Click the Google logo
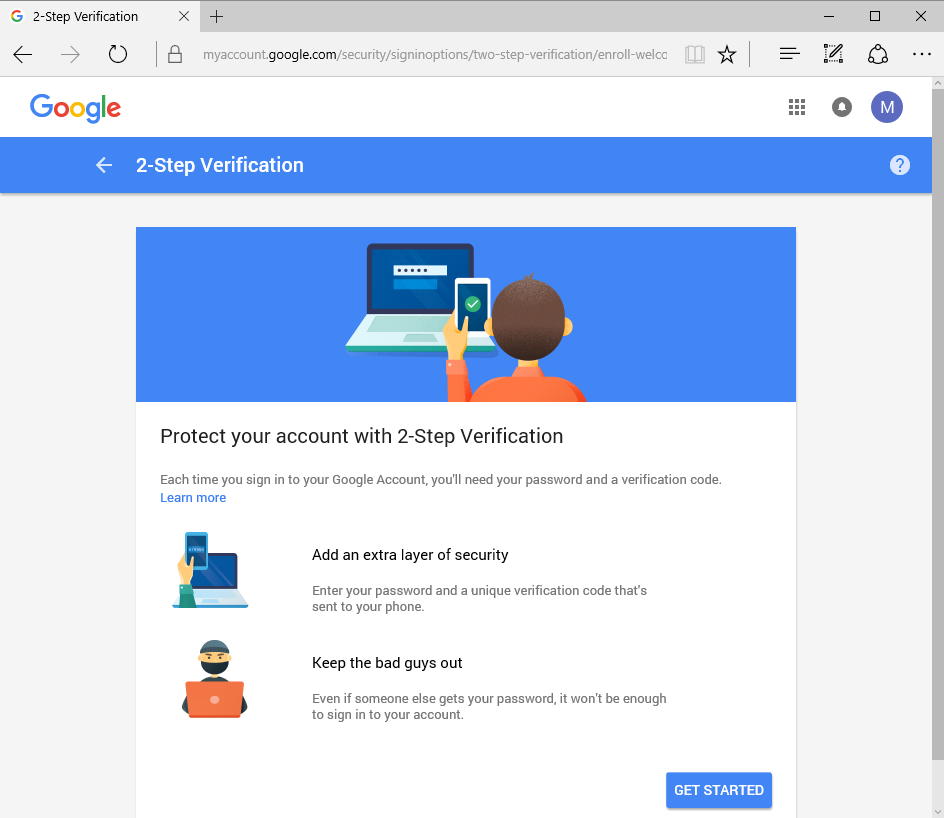 pyautogui.click(x=75, y=107)
